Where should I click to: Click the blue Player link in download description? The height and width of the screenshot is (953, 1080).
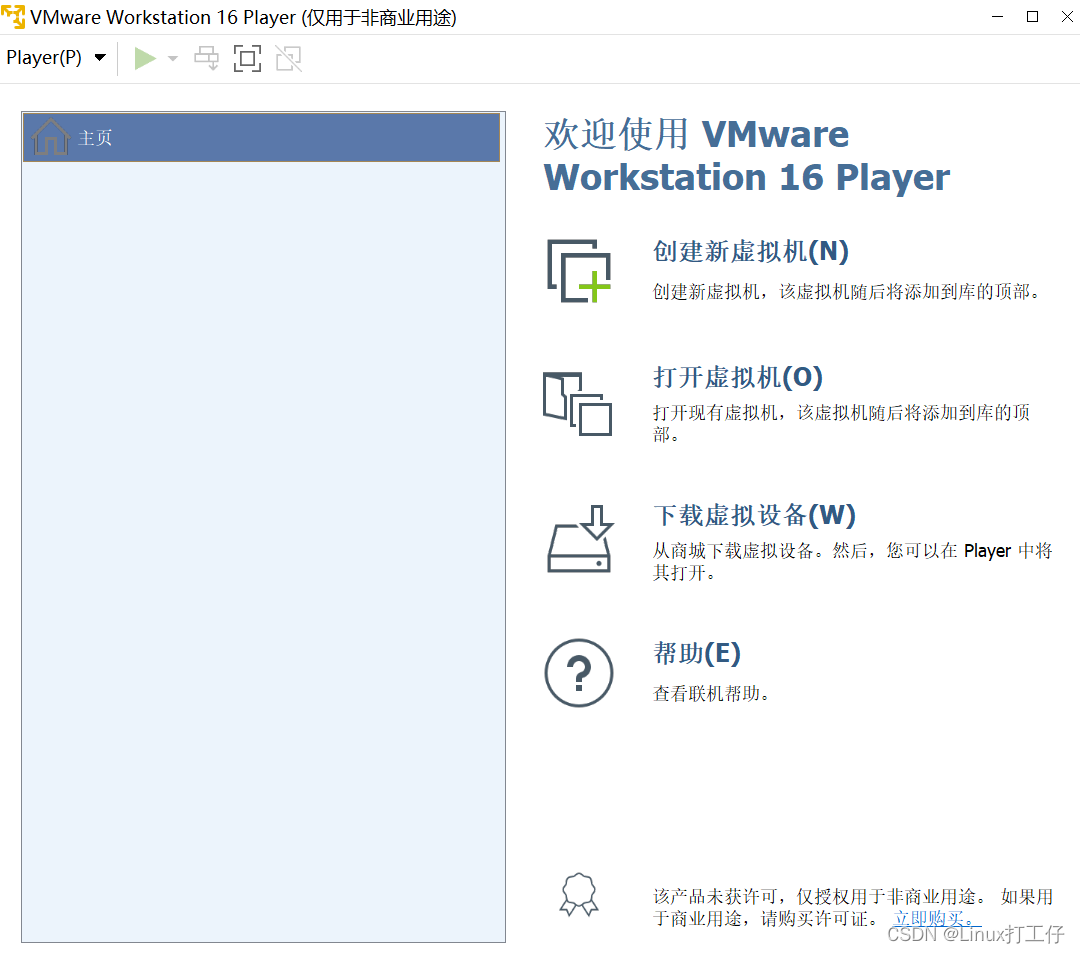(x=987, y=550)
